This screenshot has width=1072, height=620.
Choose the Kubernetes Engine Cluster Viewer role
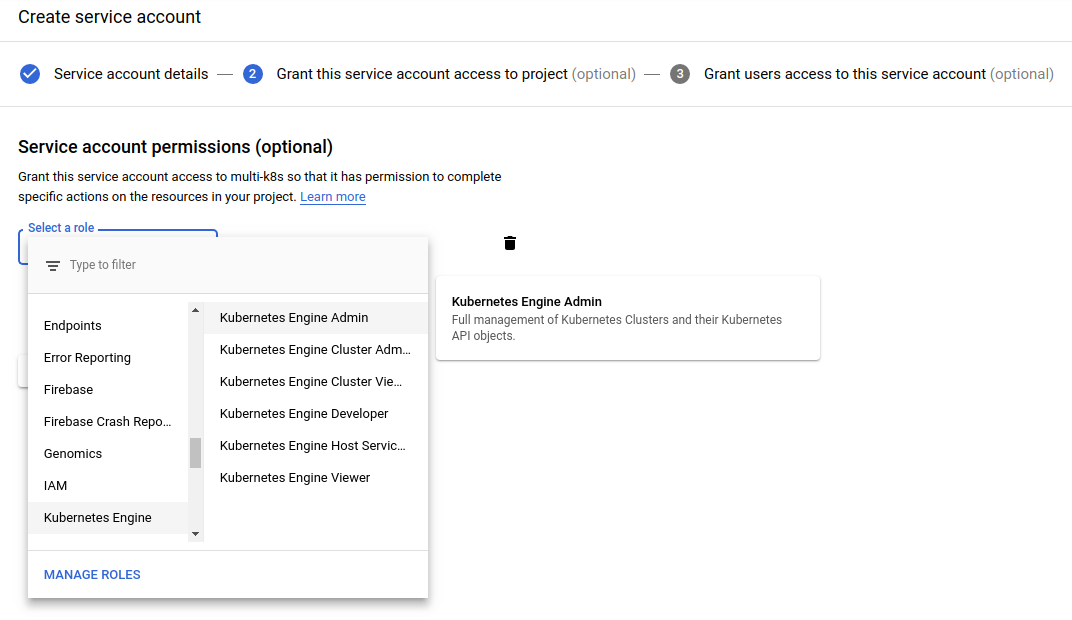(316, 382)
